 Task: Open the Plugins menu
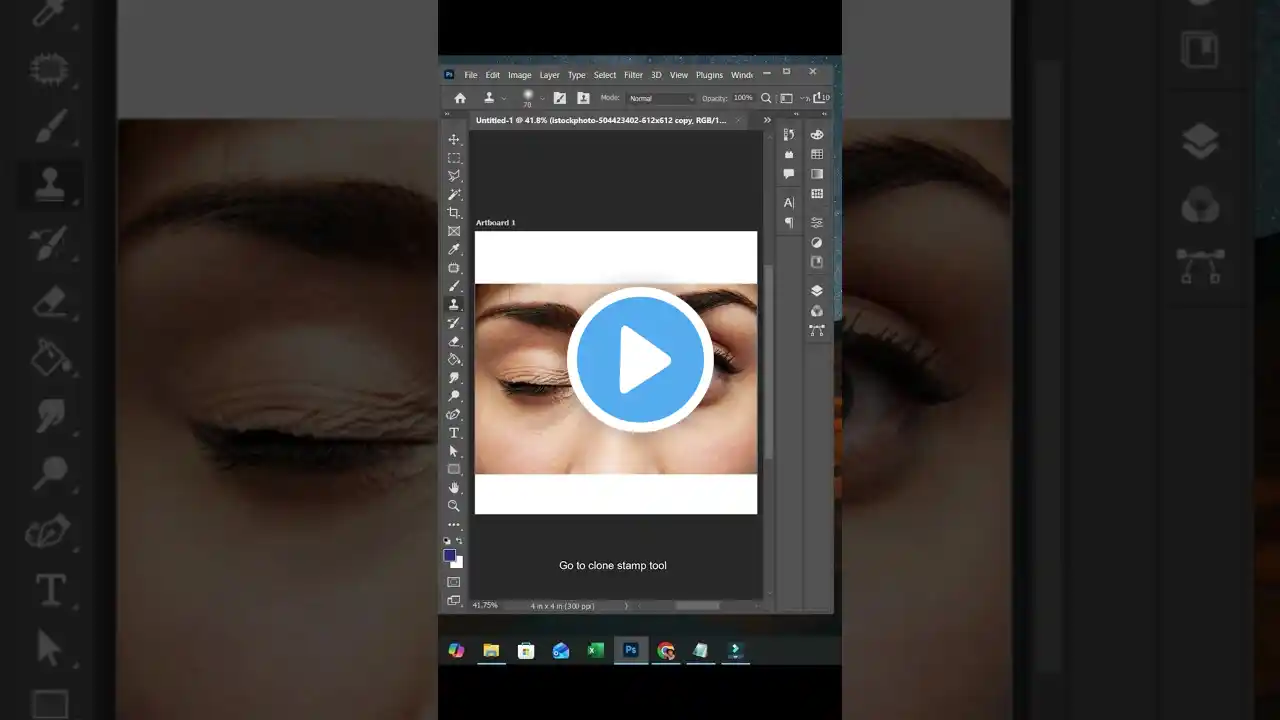coord(709,75)
